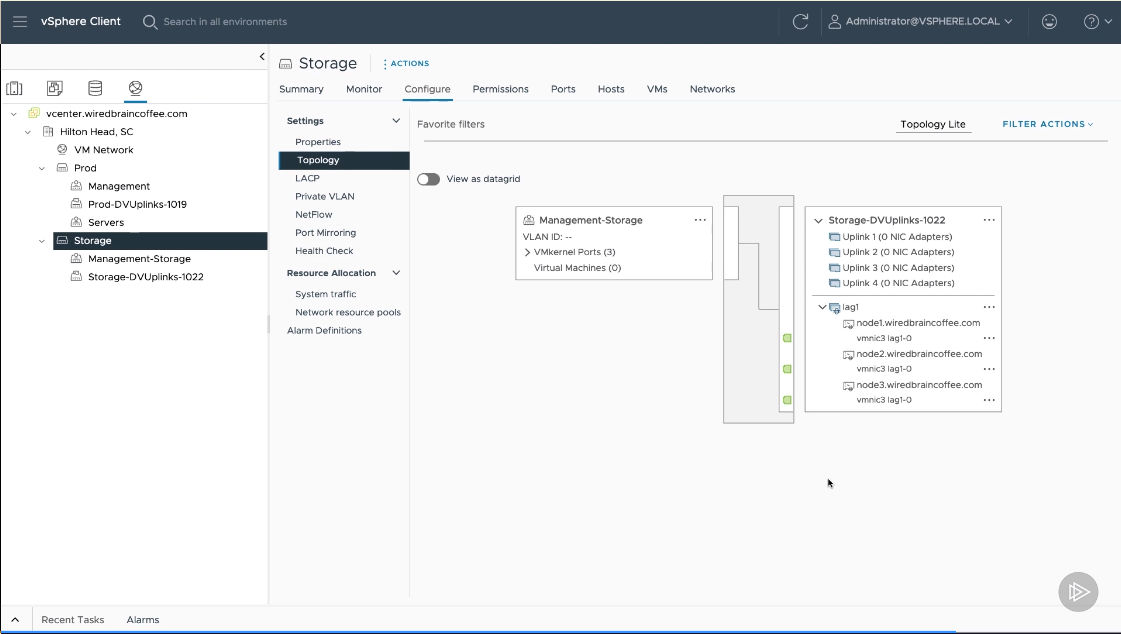
Task: Click the search in all environments field
Action: 225,21
